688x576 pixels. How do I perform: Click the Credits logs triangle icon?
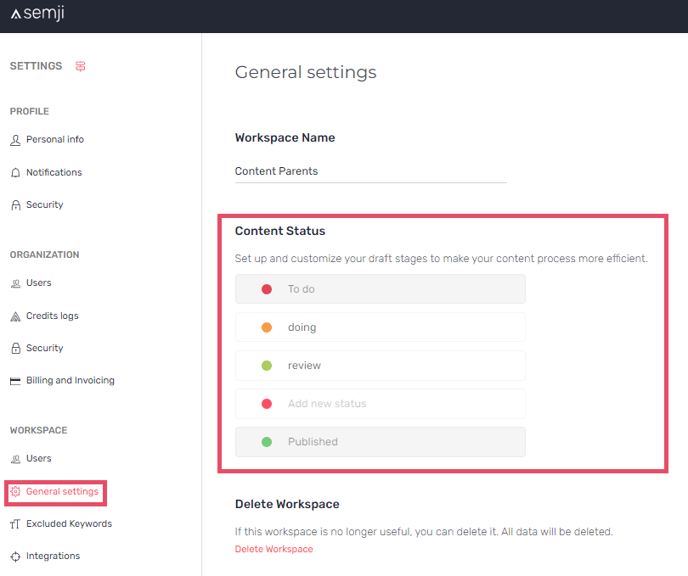tap(15, 316)
